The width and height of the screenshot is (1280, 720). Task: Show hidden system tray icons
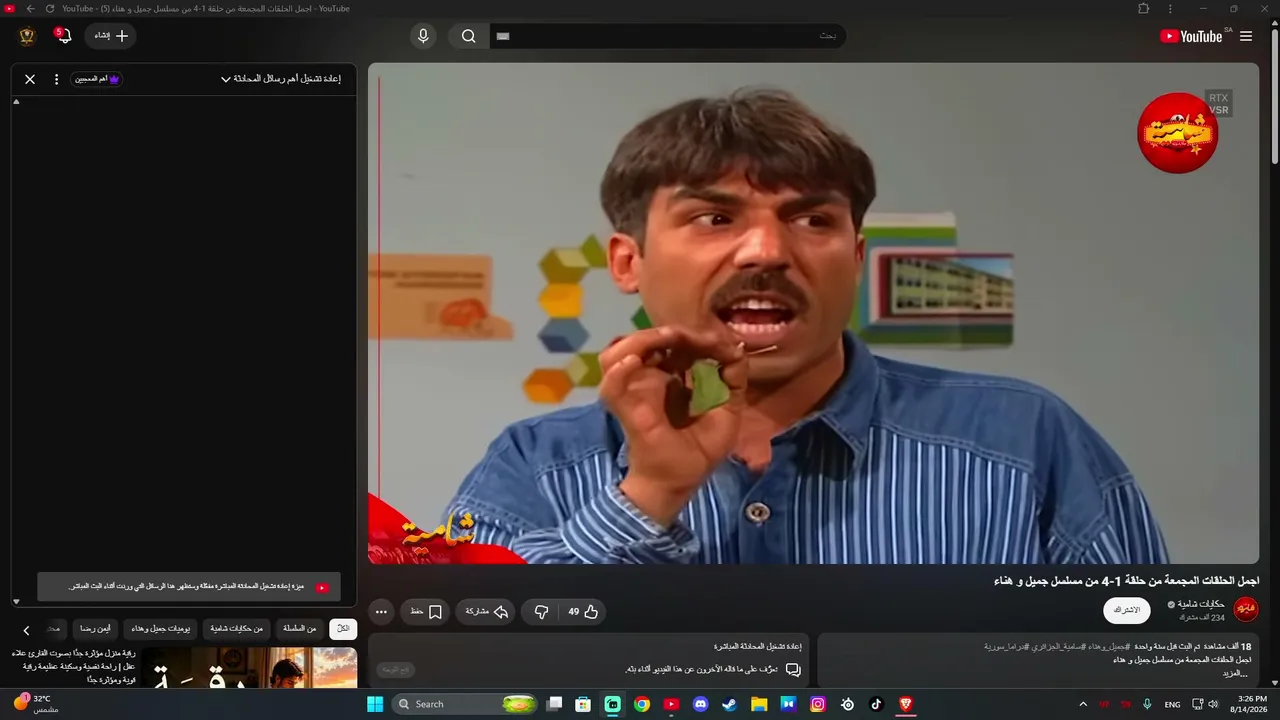(x=1083, y=704)
